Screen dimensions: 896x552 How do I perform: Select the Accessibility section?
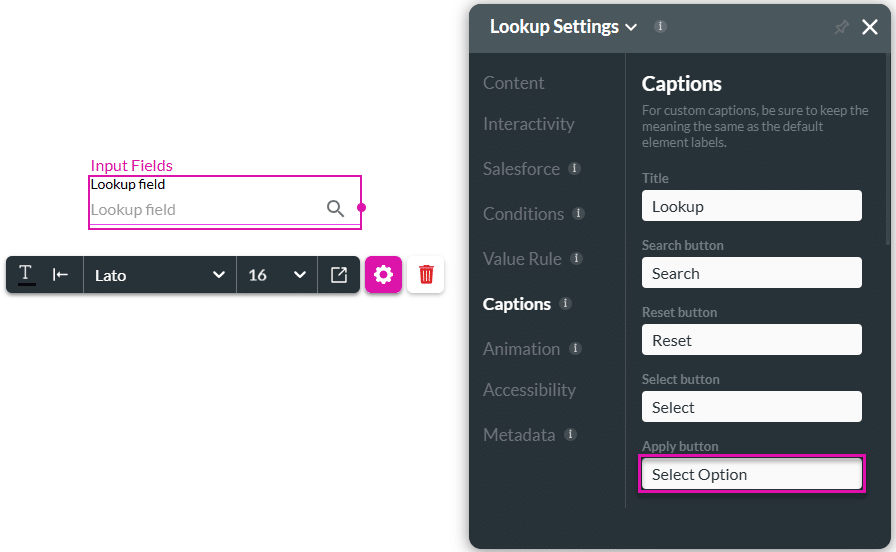(529, 390)
